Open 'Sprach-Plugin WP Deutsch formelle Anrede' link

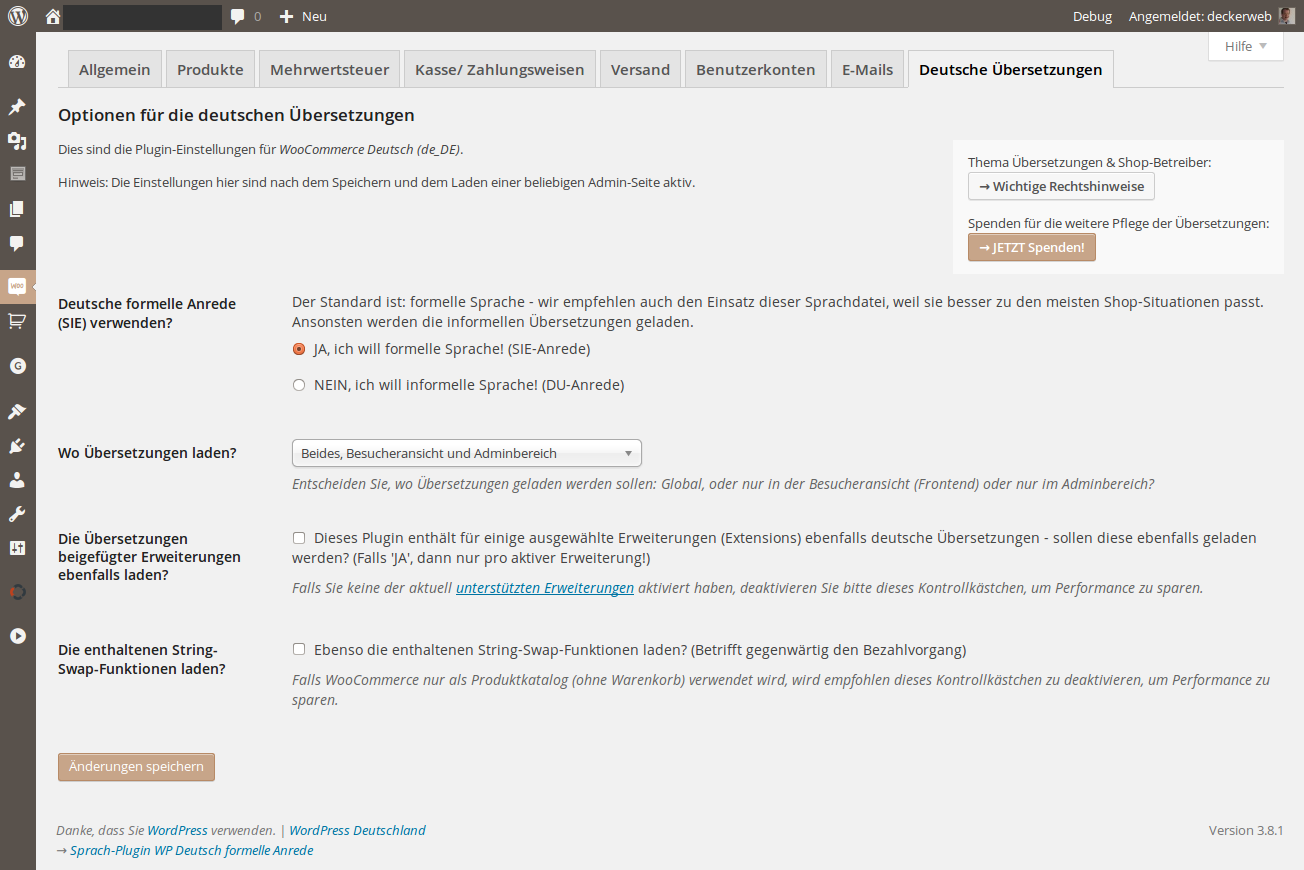tap(192, 850)
